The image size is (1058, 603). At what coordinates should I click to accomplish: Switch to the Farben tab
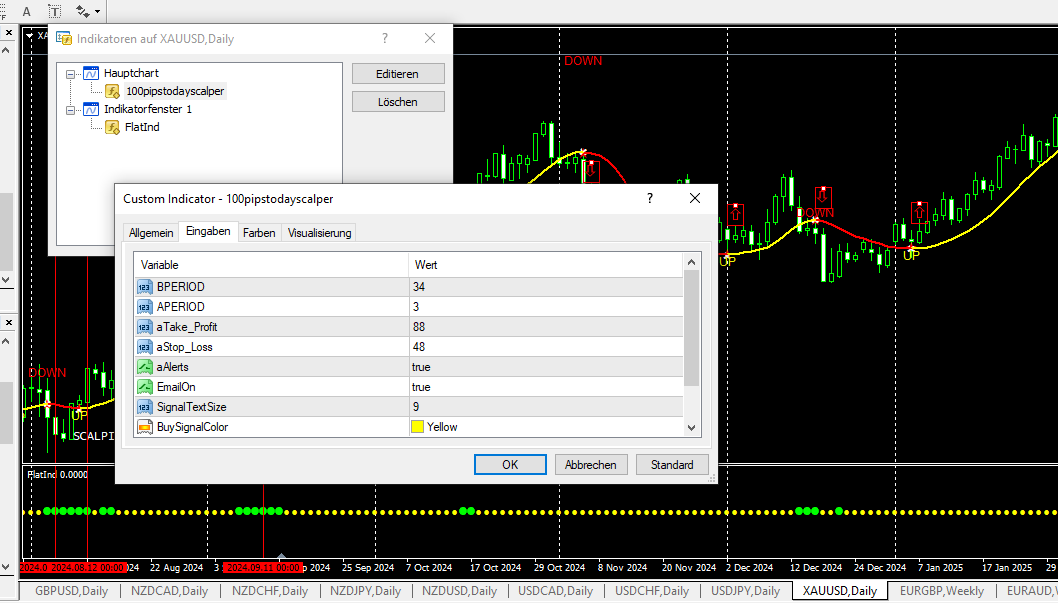(x=259, y=233)
